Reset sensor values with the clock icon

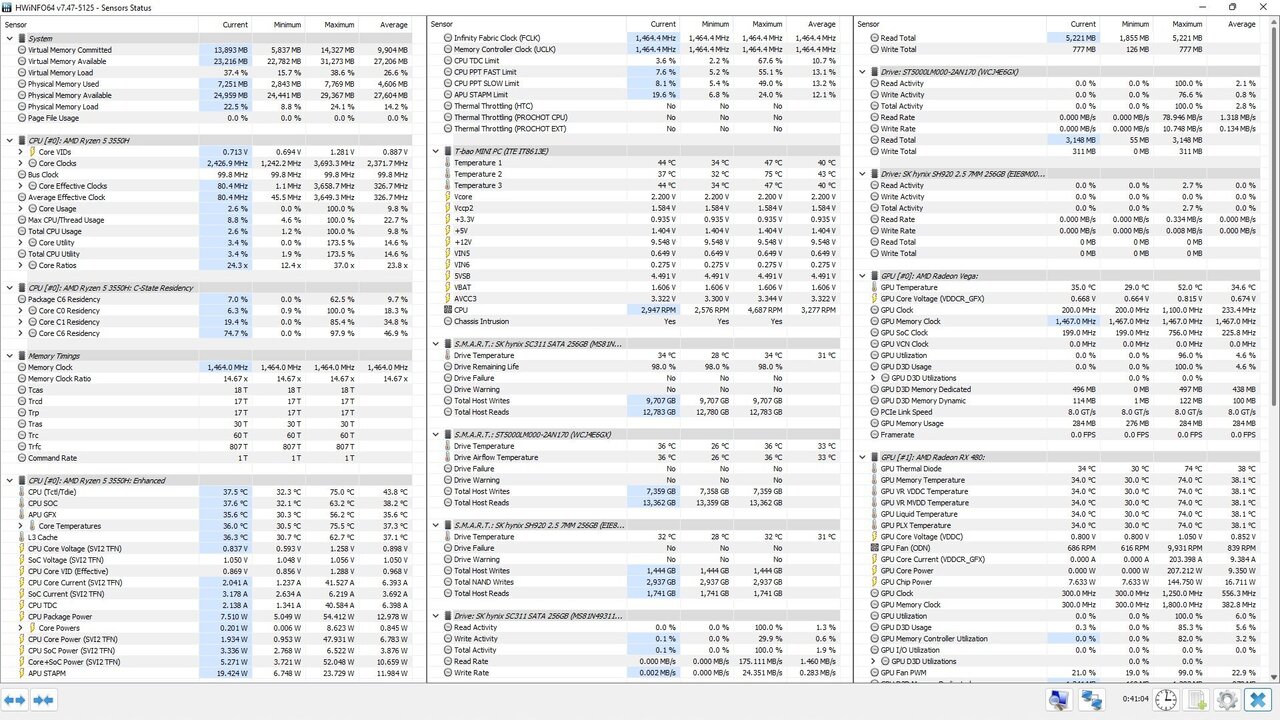1166,700
